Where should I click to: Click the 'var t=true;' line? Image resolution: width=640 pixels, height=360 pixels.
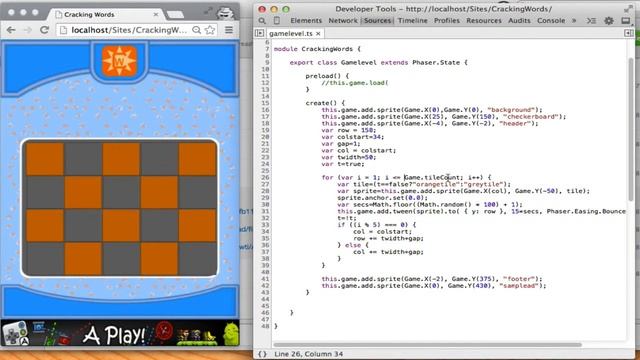pyautogui.click(x=343, y=164)
